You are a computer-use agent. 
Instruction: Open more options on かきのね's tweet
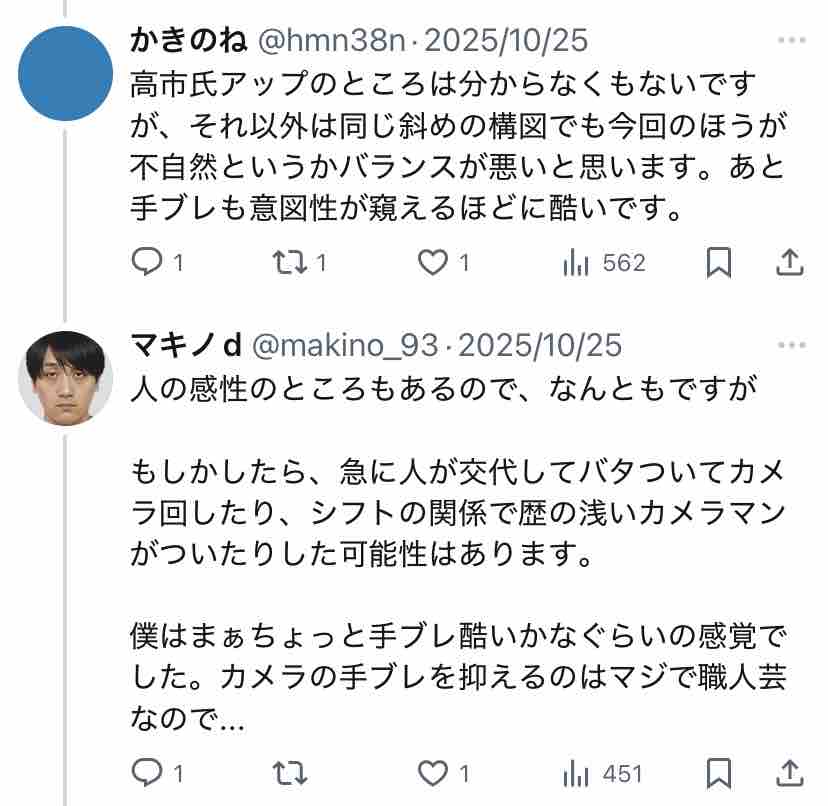[x=791, y=41]
